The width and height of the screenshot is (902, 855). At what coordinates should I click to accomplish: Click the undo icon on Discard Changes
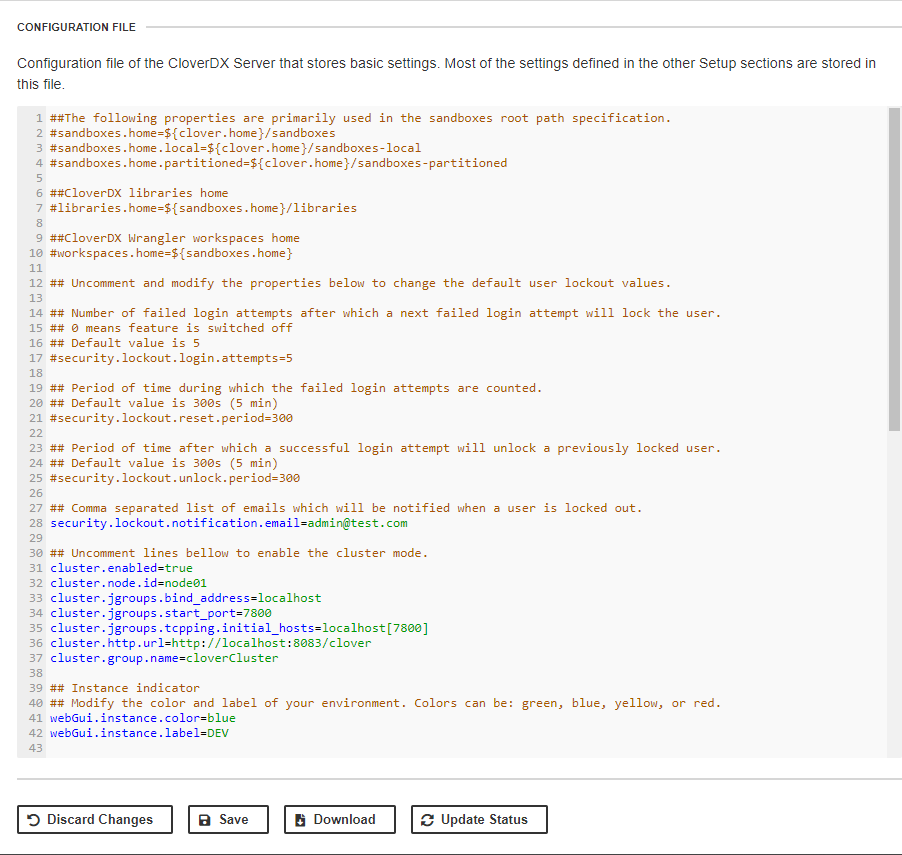click(x=33, y=819)
